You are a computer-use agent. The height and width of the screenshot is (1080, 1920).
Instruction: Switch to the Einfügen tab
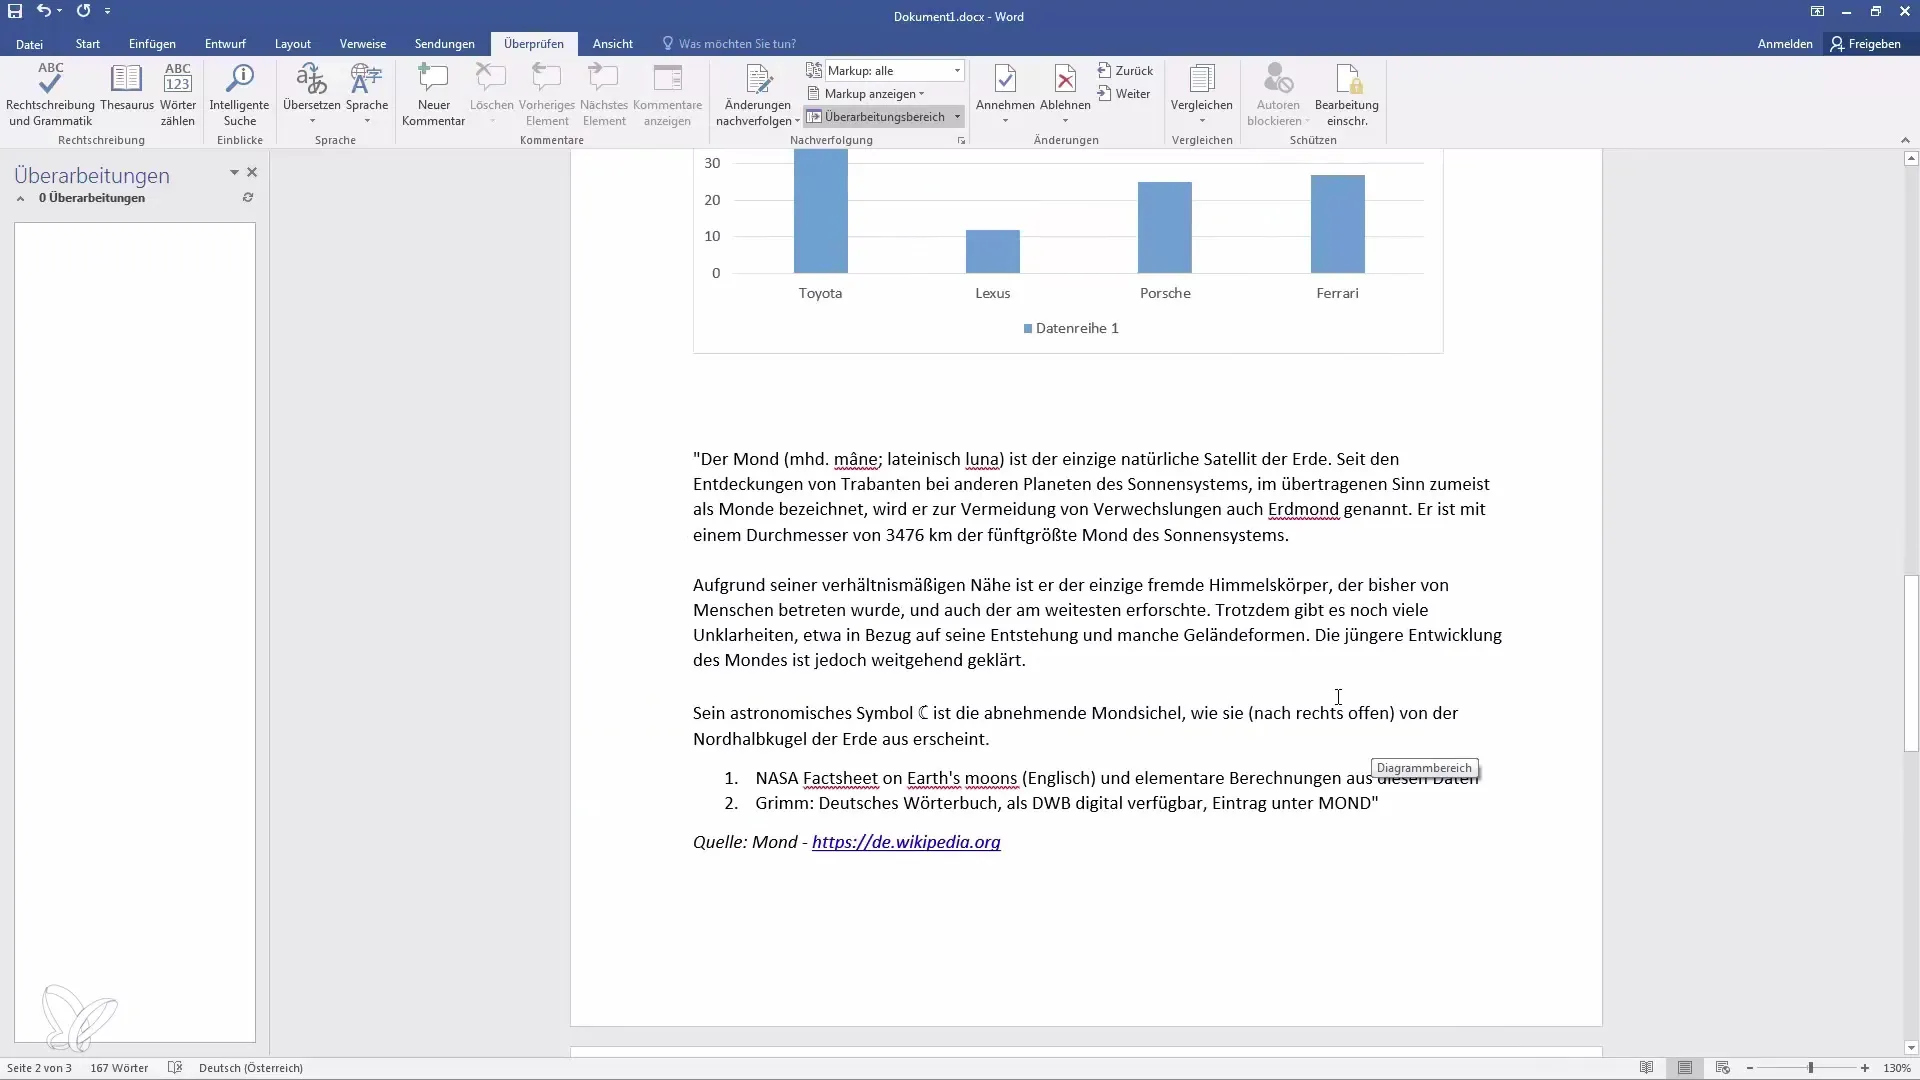[x=152, y=44]
